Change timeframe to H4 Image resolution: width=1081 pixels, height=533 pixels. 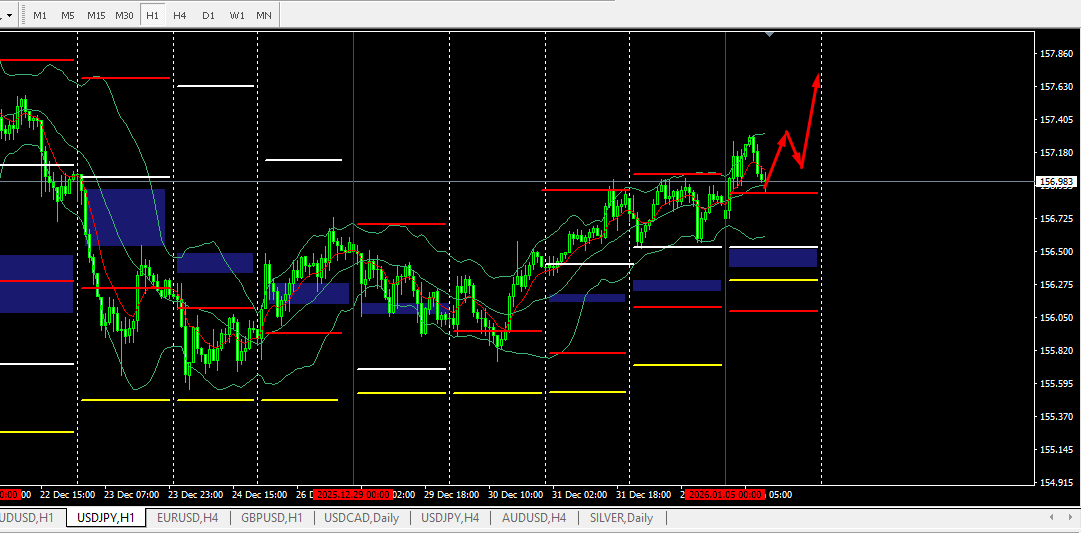[180, 15]
